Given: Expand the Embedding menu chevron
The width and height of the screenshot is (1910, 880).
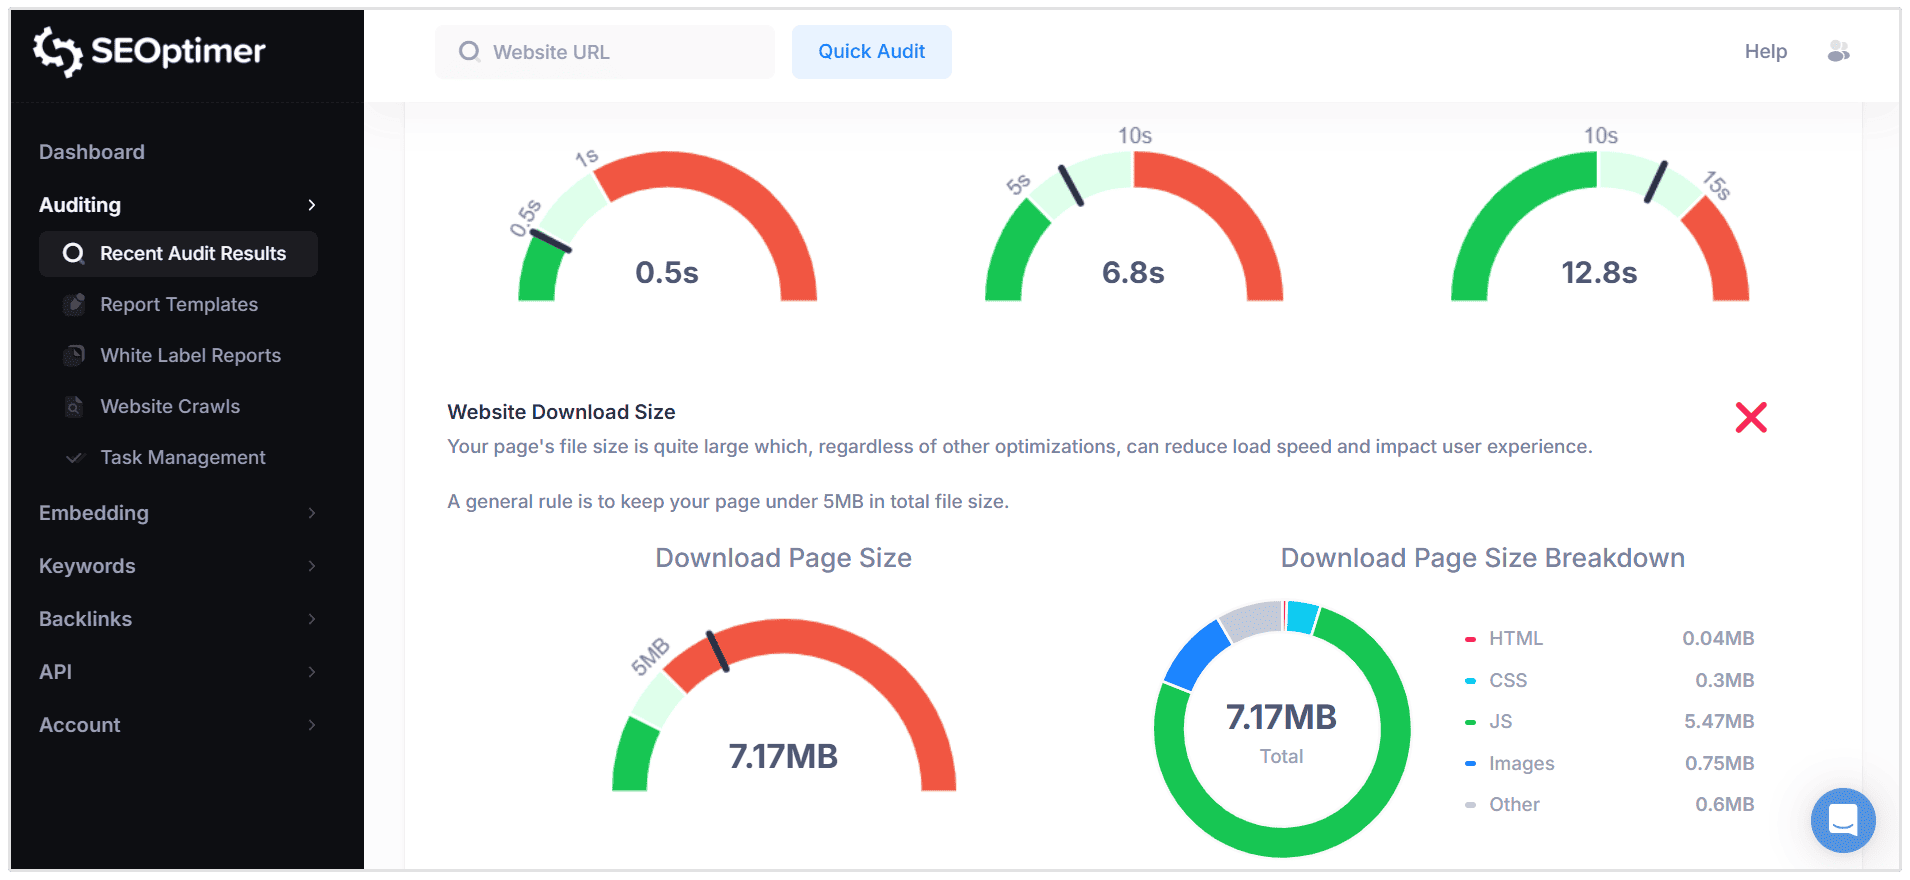Looking at the screenshot, I should tap(312, 513).
